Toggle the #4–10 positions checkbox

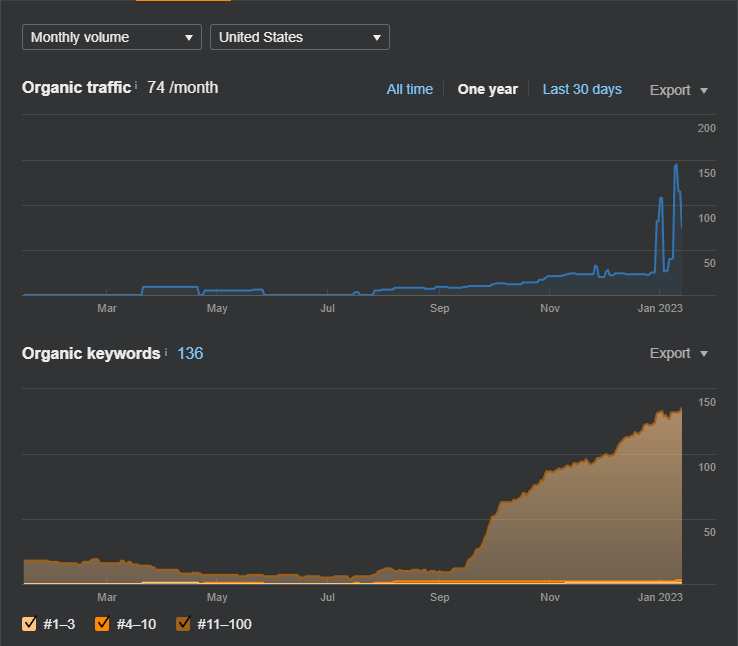(x=102, y=624)
